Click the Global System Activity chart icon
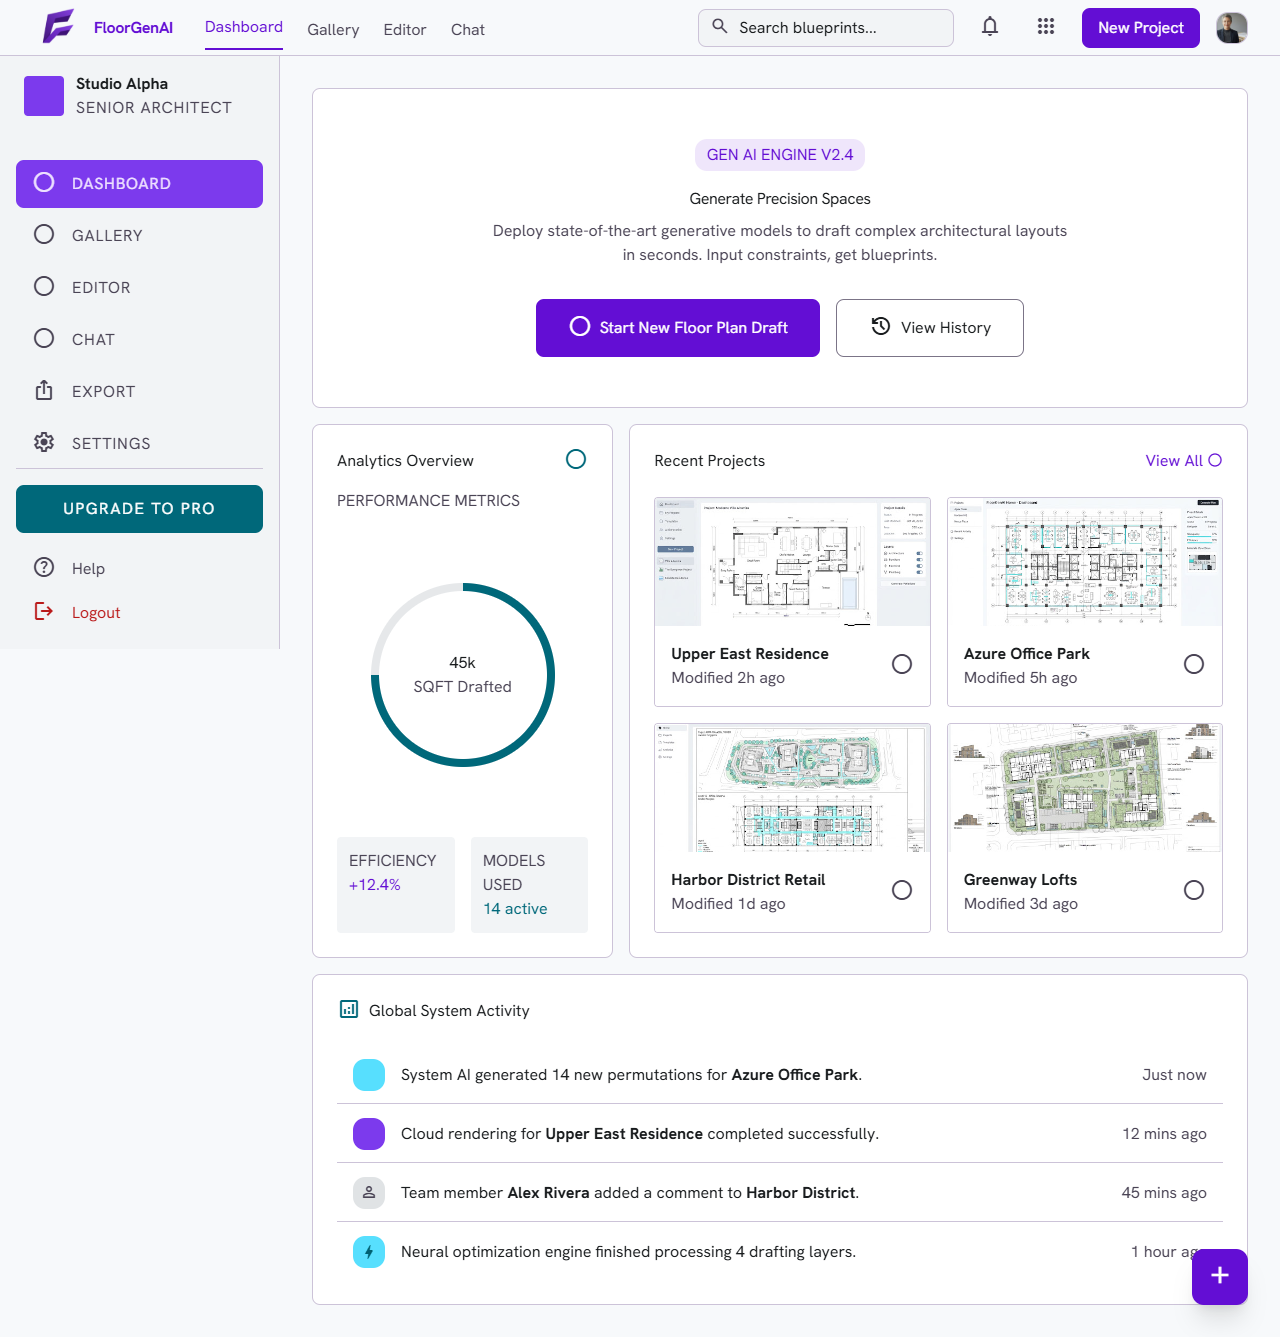 coord(349,1010)
